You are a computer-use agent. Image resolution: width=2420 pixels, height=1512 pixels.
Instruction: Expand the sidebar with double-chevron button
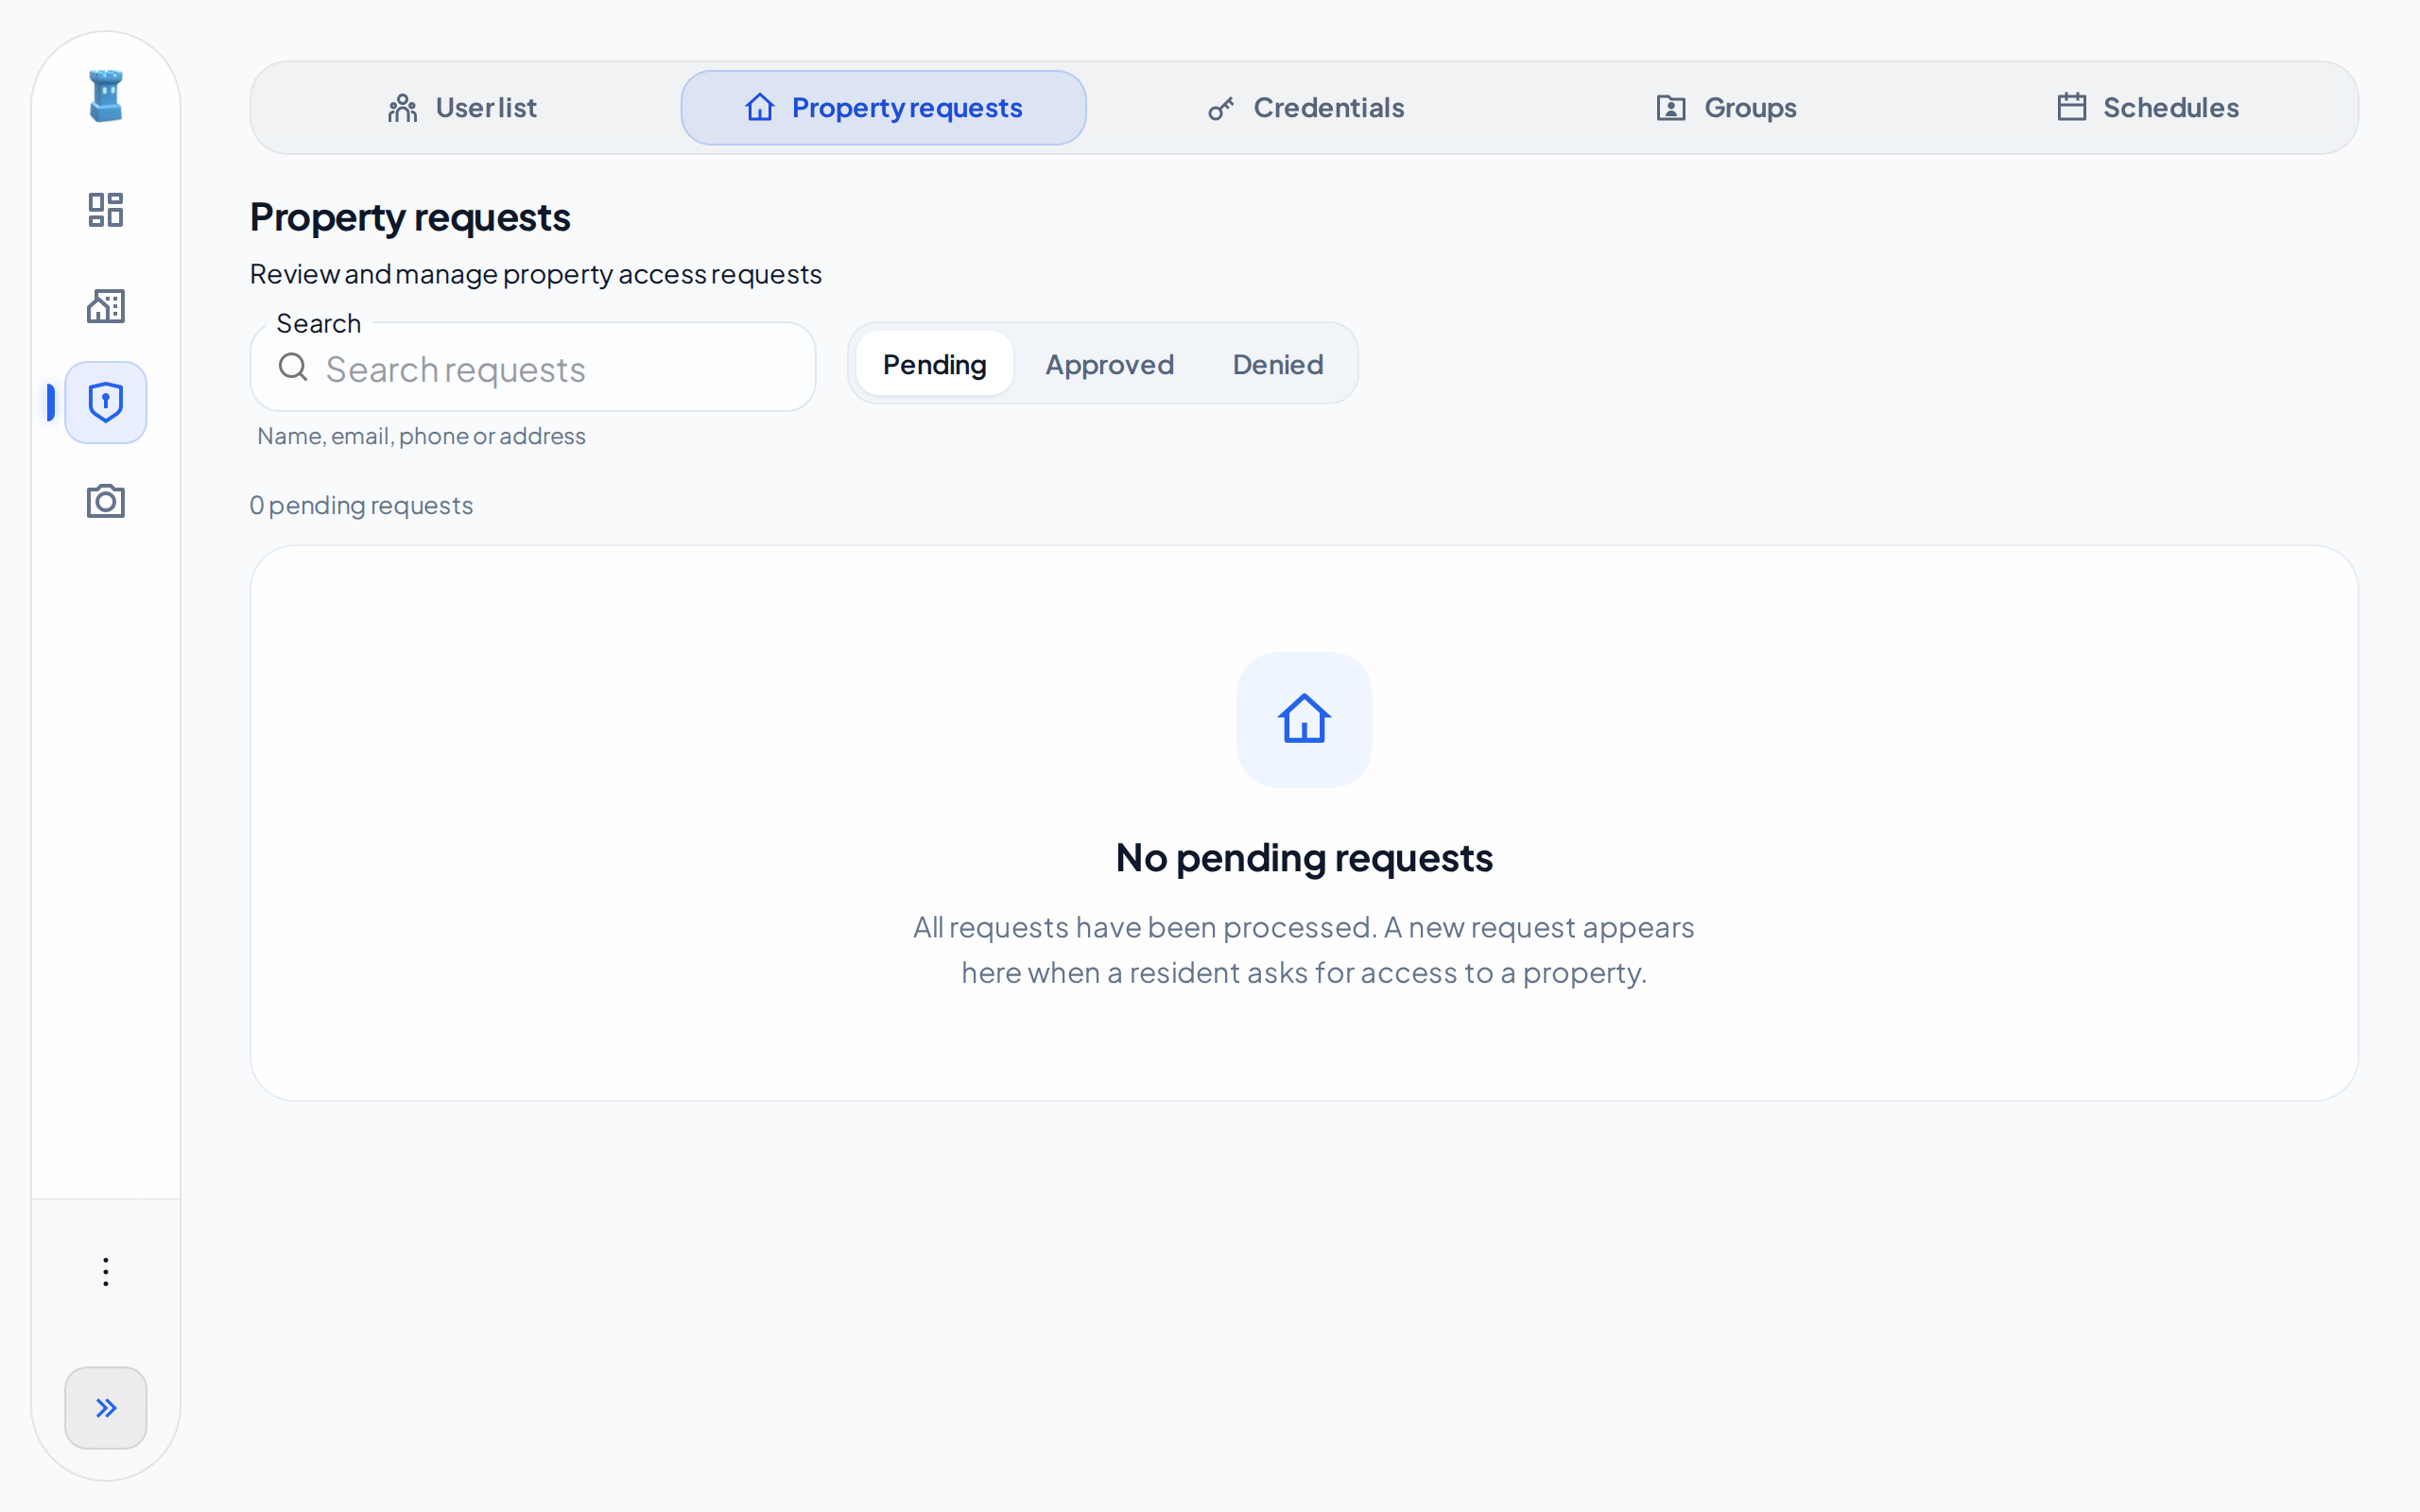[106, 1408]
